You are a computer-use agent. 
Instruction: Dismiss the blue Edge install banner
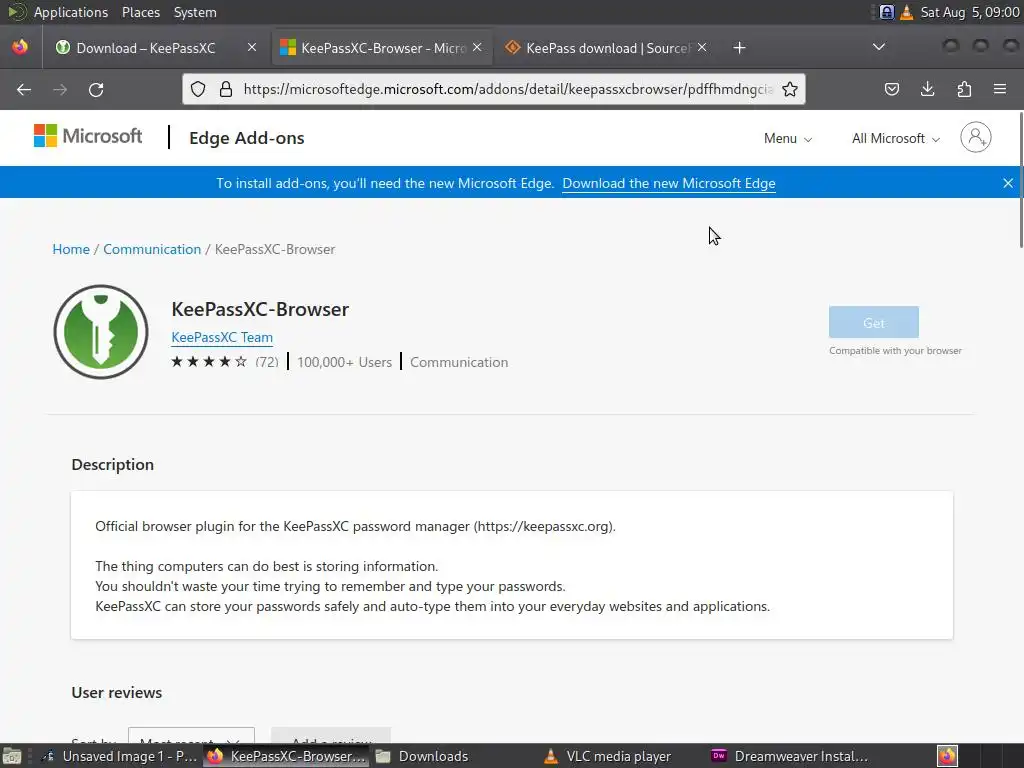click(1008, 184)
